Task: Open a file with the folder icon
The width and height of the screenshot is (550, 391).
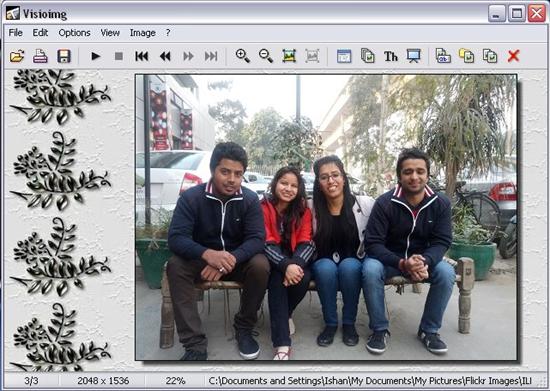Action: (x=17, y=56)
